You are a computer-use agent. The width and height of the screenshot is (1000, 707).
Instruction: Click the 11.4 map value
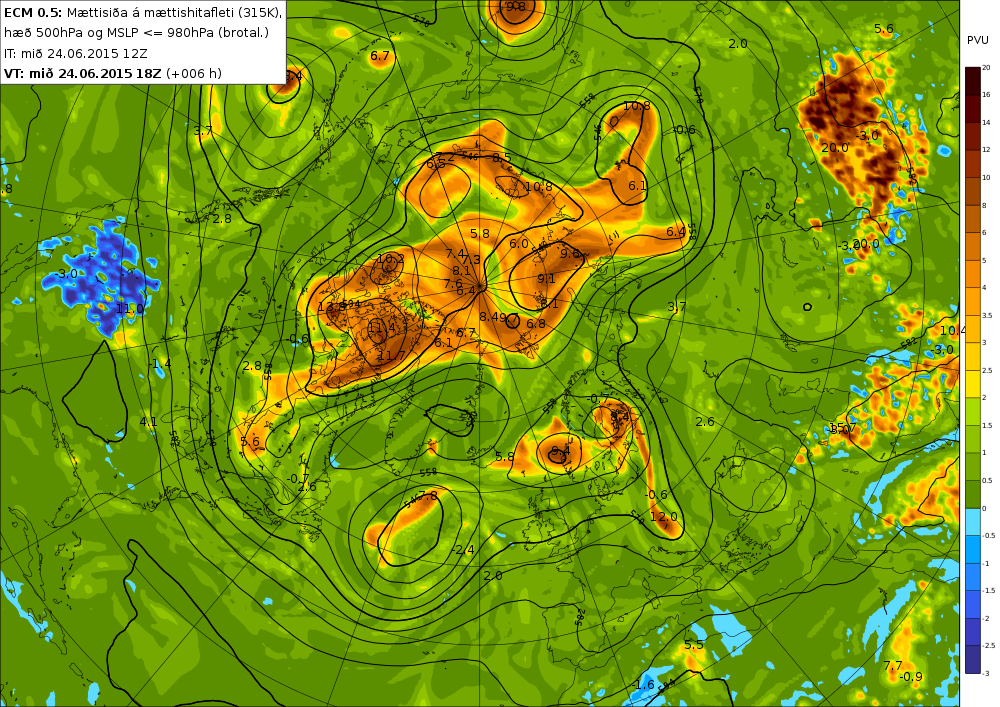click(382, 328)
